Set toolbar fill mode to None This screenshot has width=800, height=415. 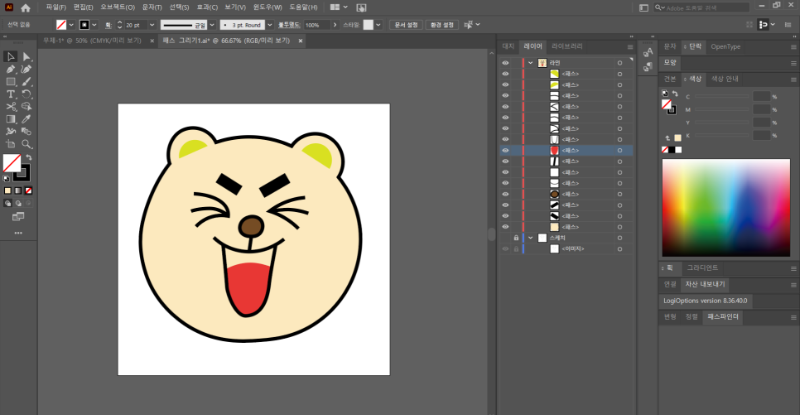point(29,191)
